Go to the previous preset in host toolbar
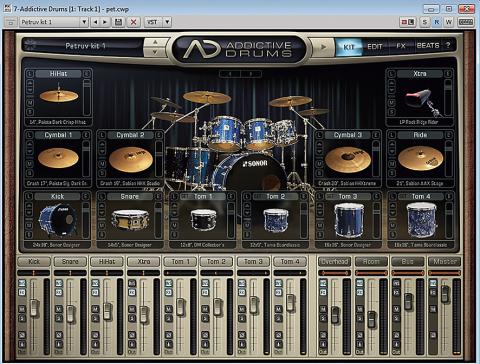The height and width of the screenshot is (364, 480). point(96,22)
